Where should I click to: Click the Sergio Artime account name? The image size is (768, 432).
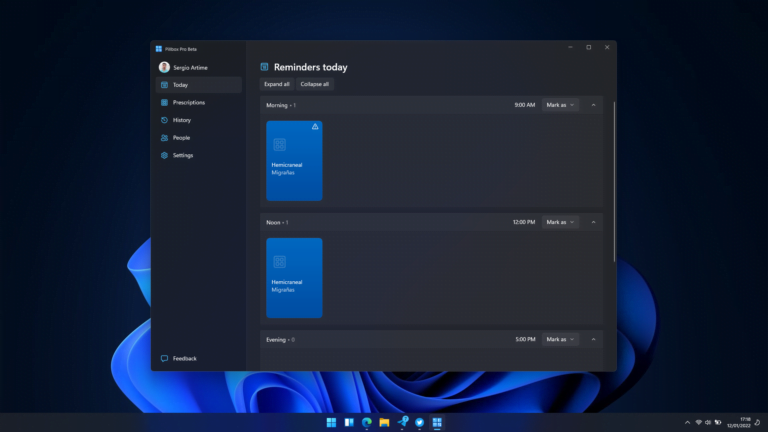click(x=190, y=68)
